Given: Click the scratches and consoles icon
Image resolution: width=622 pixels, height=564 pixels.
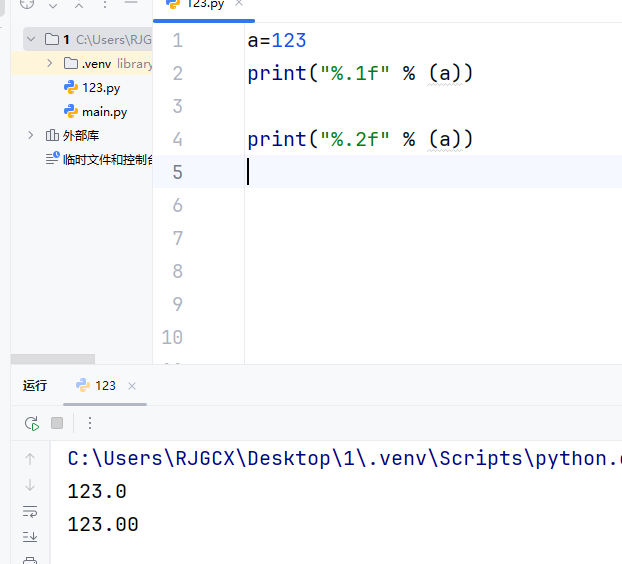Looking at the screenshot, I should pyautogui.click(x=52, y=158).
